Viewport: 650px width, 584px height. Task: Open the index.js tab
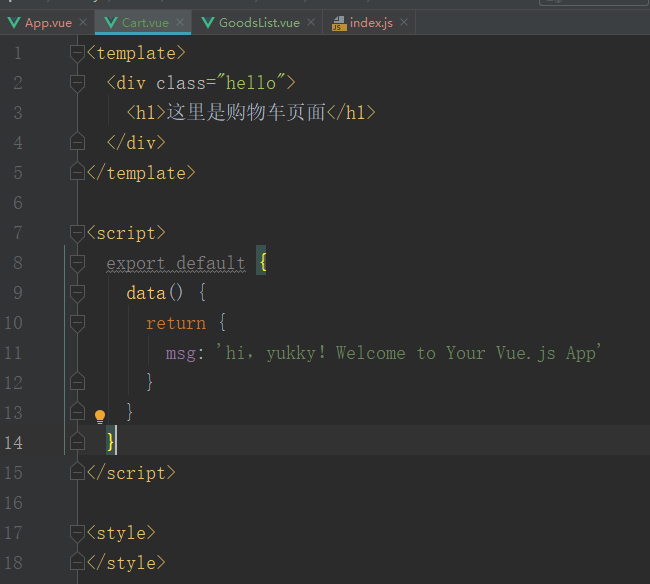pos(371,23)
